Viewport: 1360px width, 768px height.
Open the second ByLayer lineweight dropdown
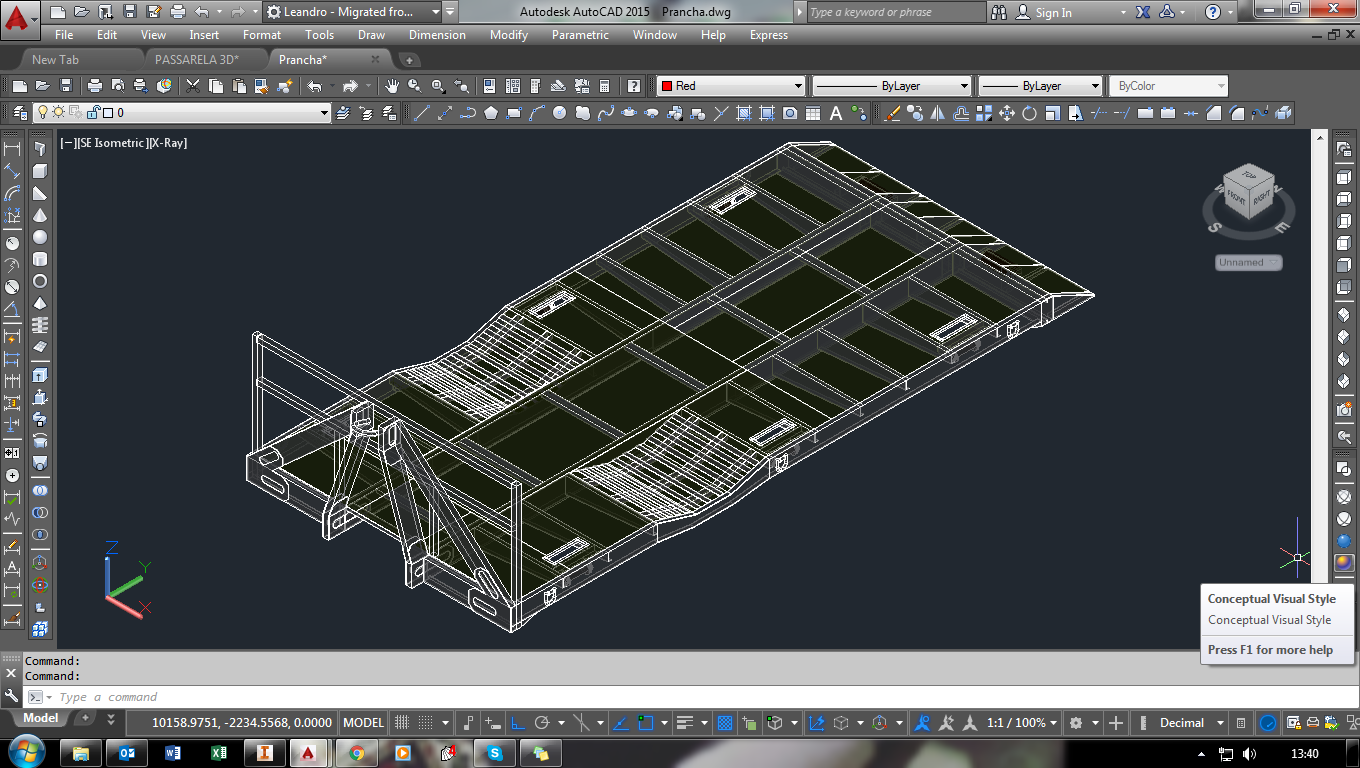(1040, 86)
